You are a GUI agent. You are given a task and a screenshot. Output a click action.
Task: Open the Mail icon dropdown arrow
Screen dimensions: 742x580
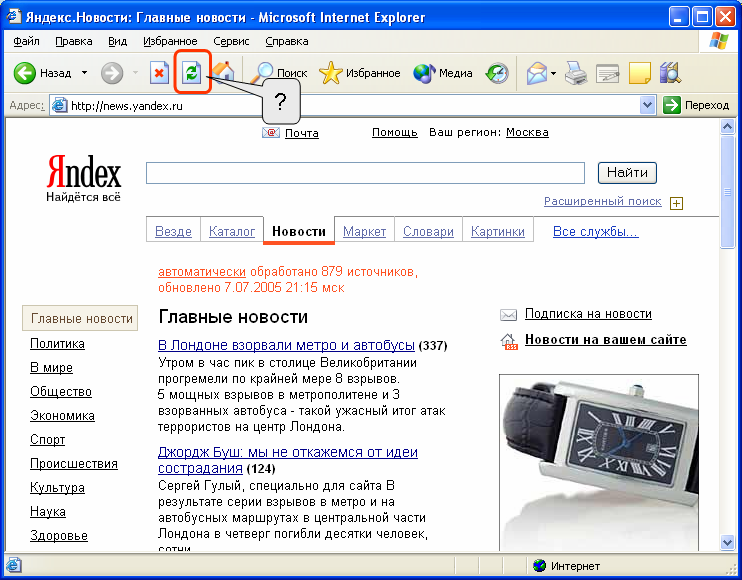[553, 74]
